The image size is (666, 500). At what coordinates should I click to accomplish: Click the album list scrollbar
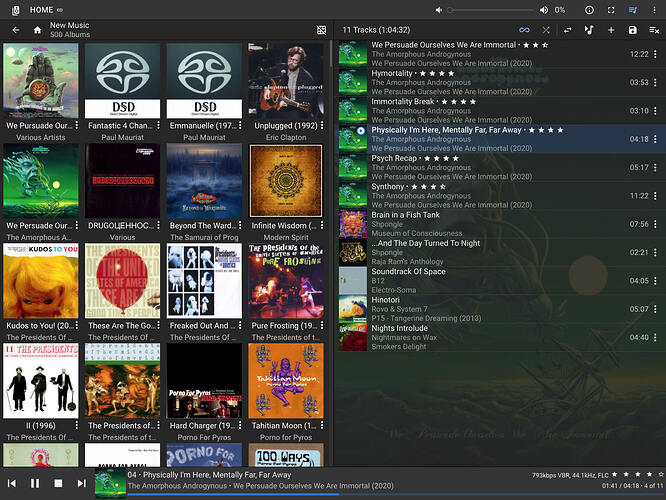(331, 53)
